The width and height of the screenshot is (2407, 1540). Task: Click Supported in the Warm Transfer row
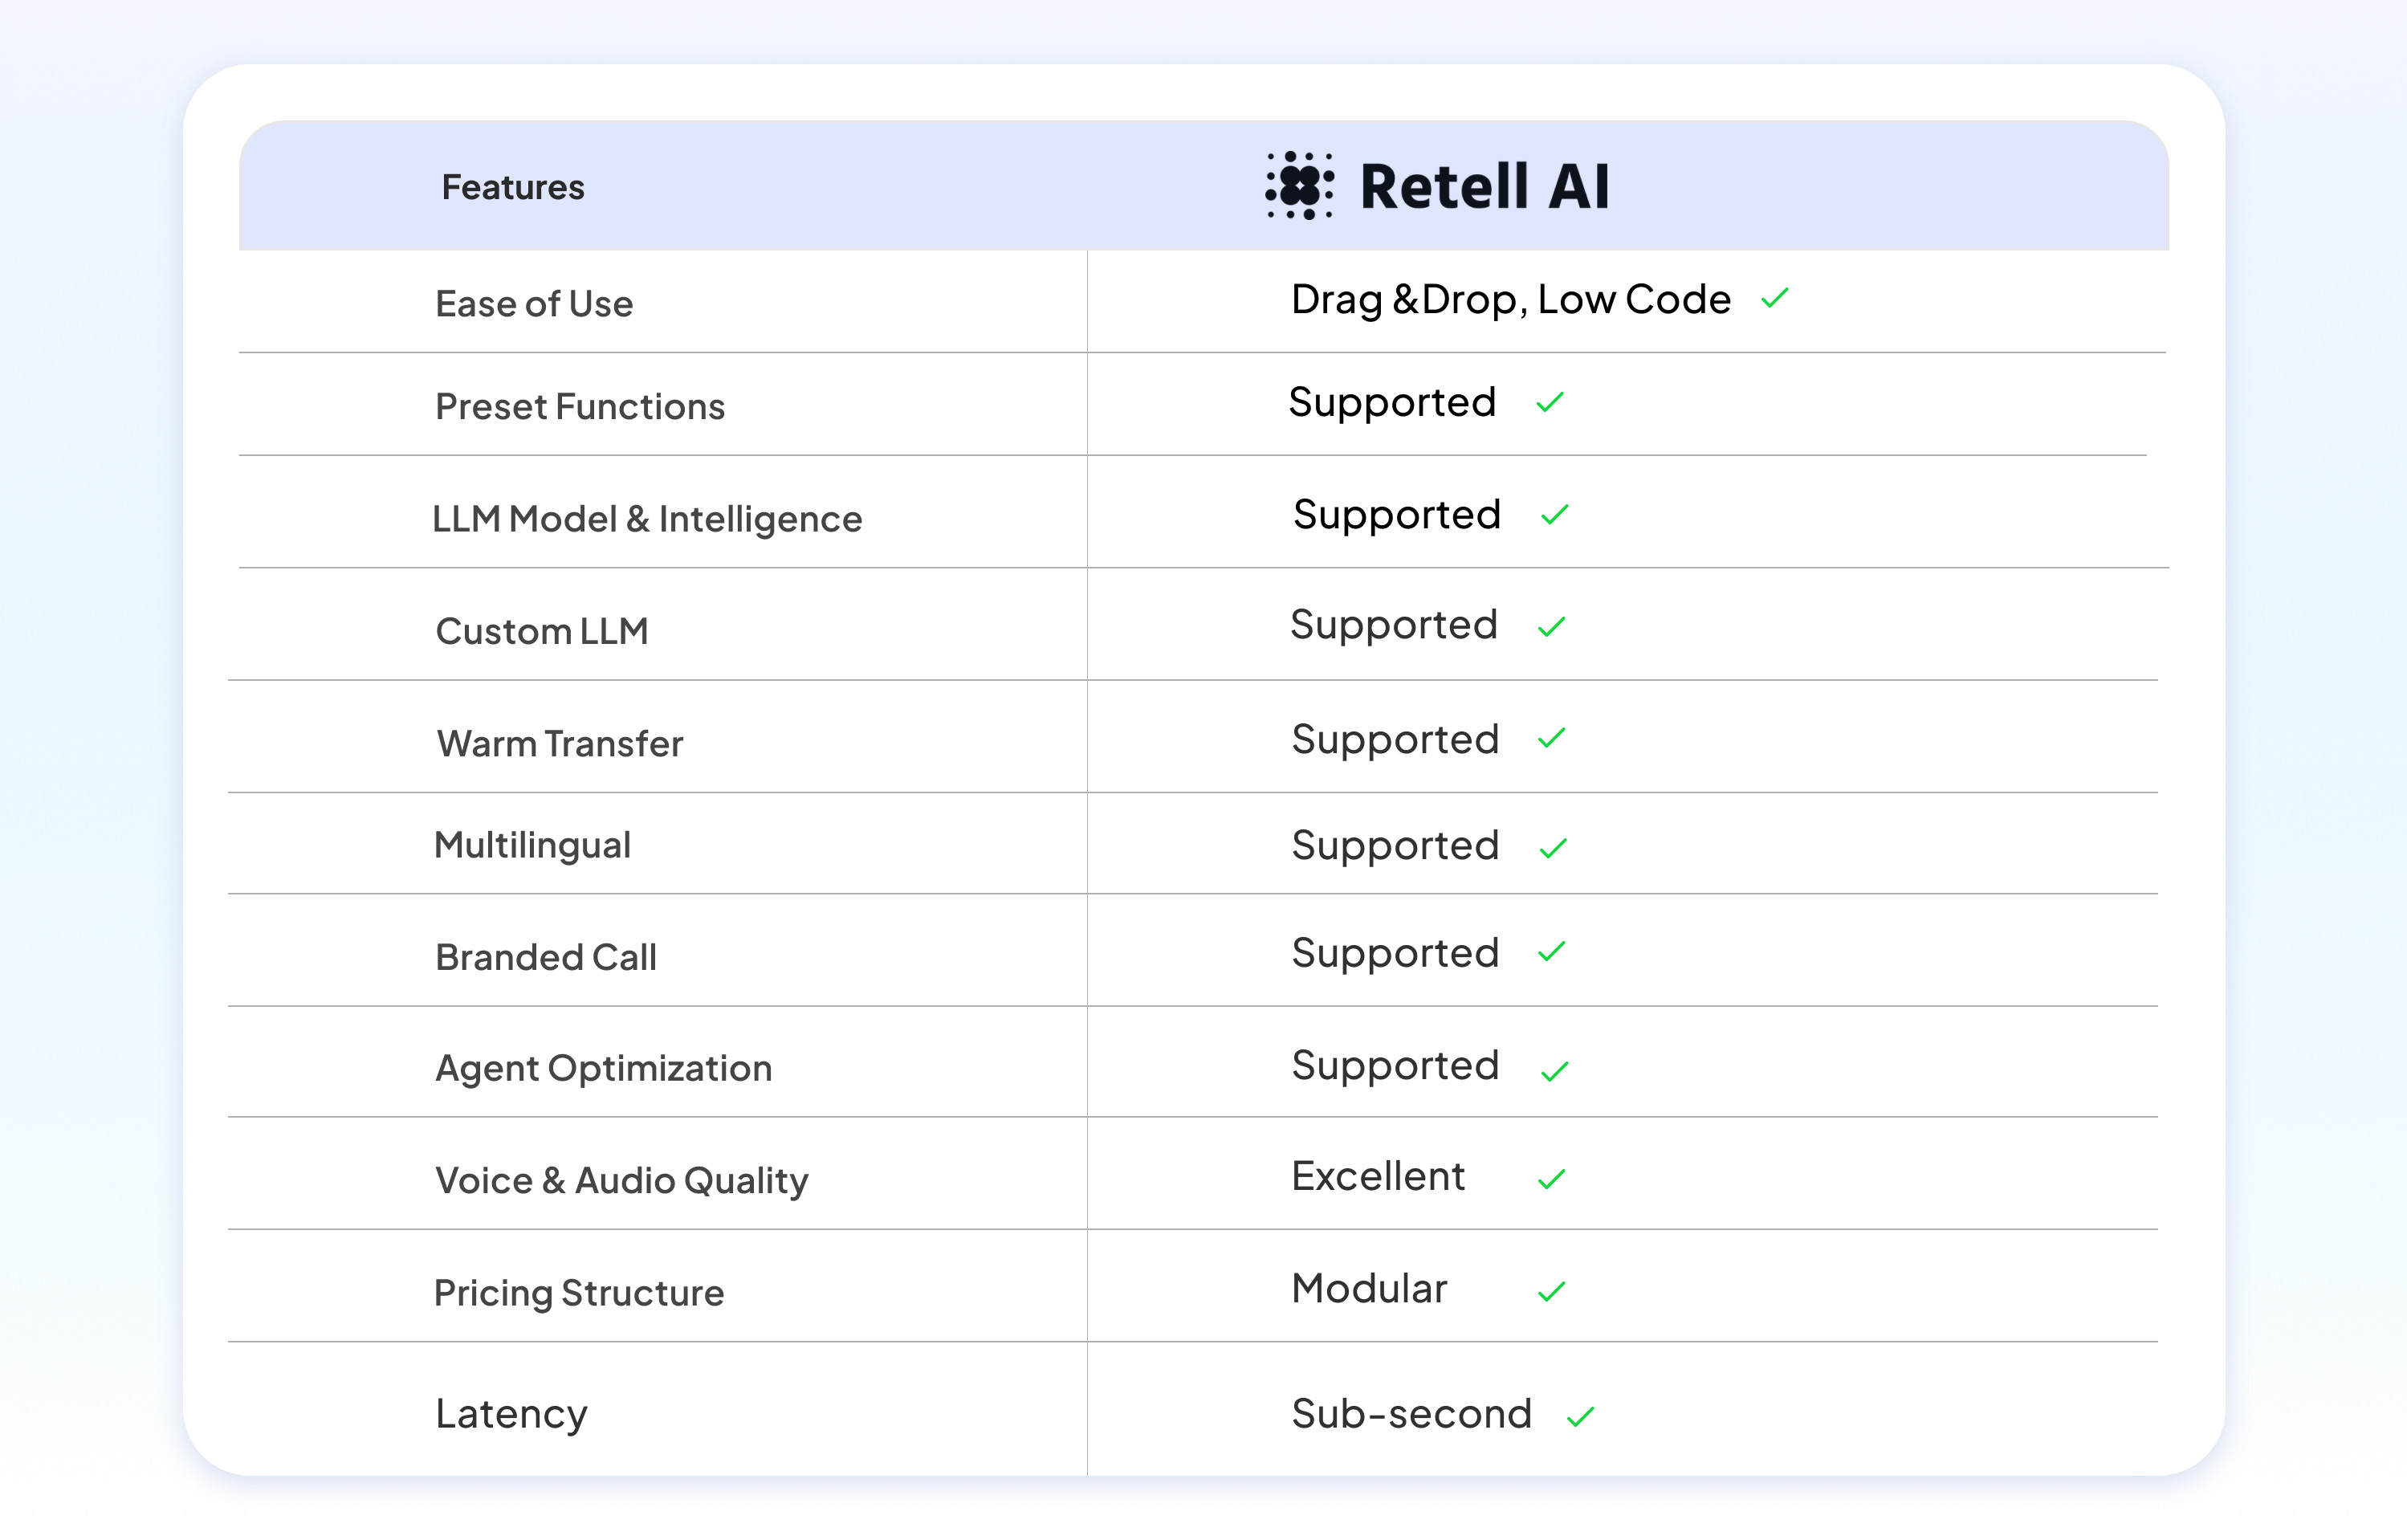(x=1395, y=741)
